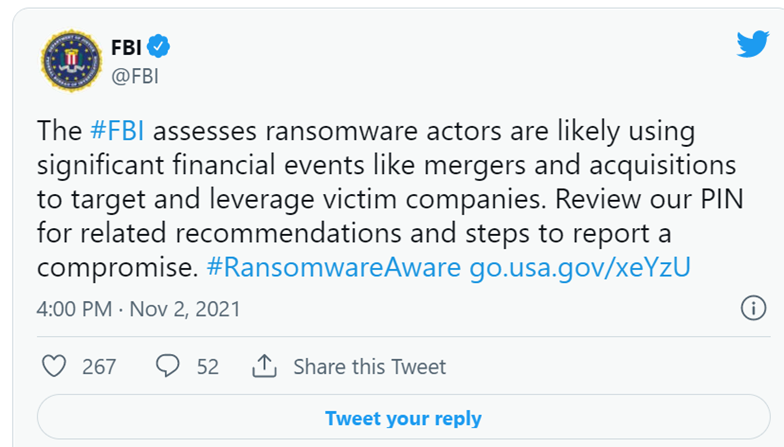The width and height of the screenshot is (784, 447).
Task: Click the share upload arrow icon
Action: [264, 366]
